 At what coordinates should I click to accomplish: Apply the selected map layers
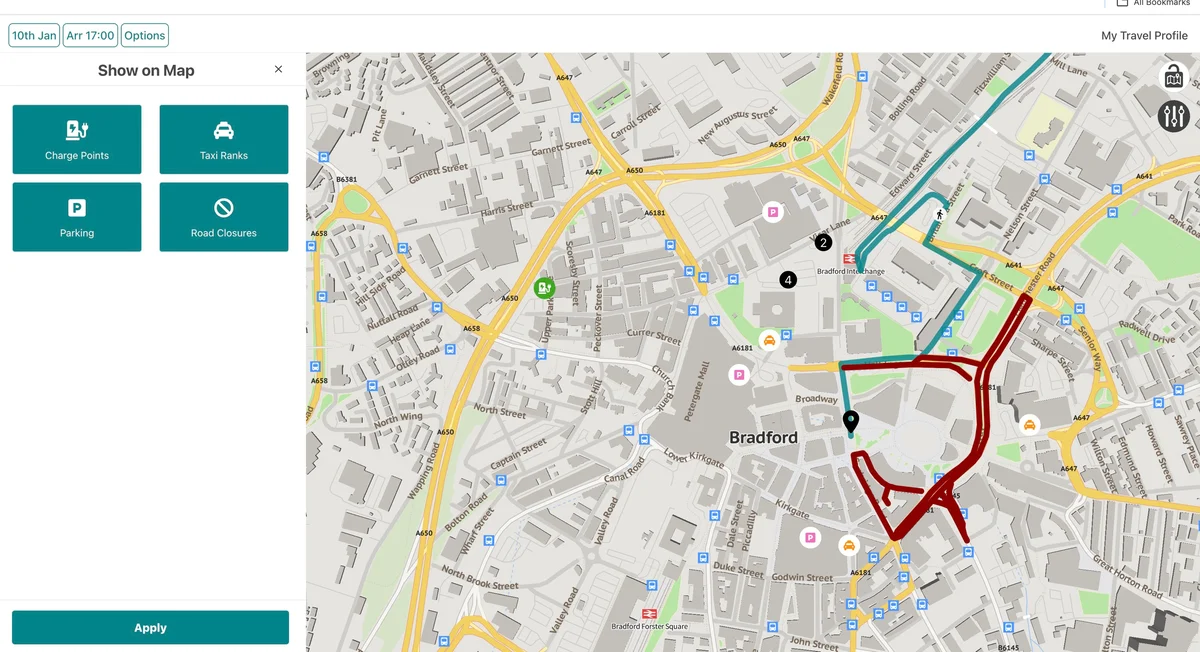tap(150, 628)
